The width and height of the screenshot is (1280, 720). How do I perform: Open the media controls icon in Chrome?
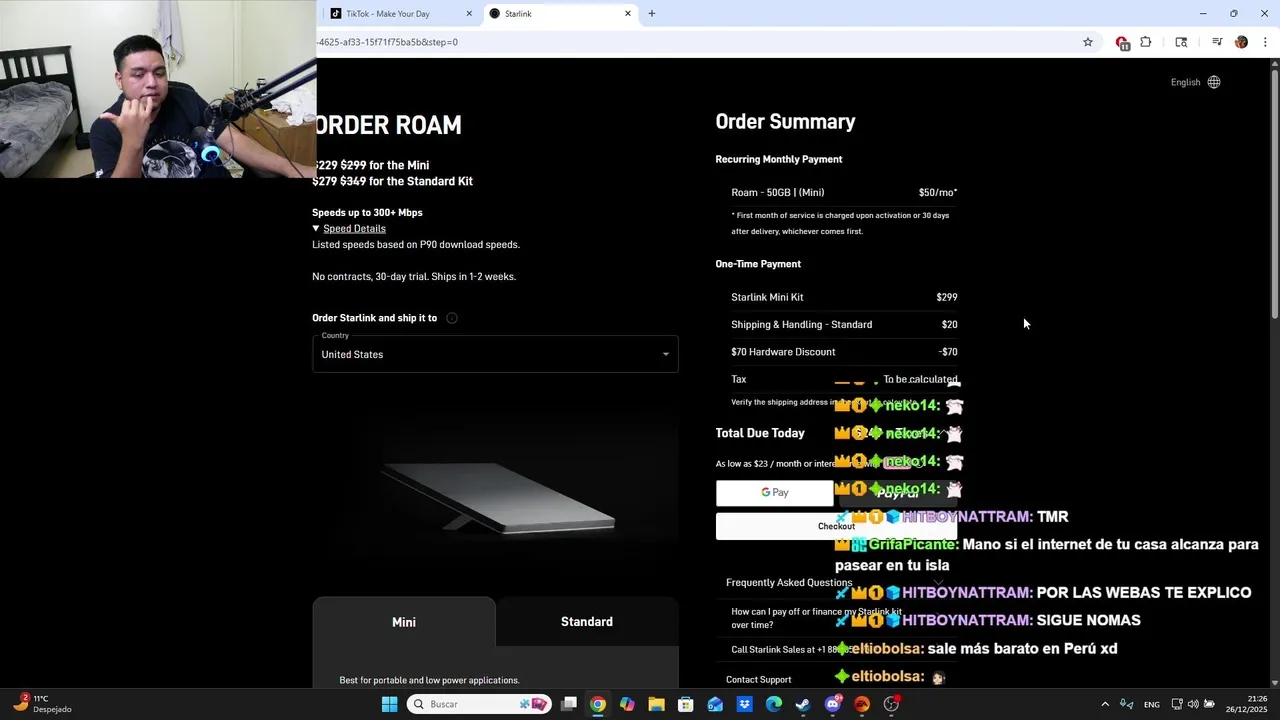click(x=1217, y=42)
